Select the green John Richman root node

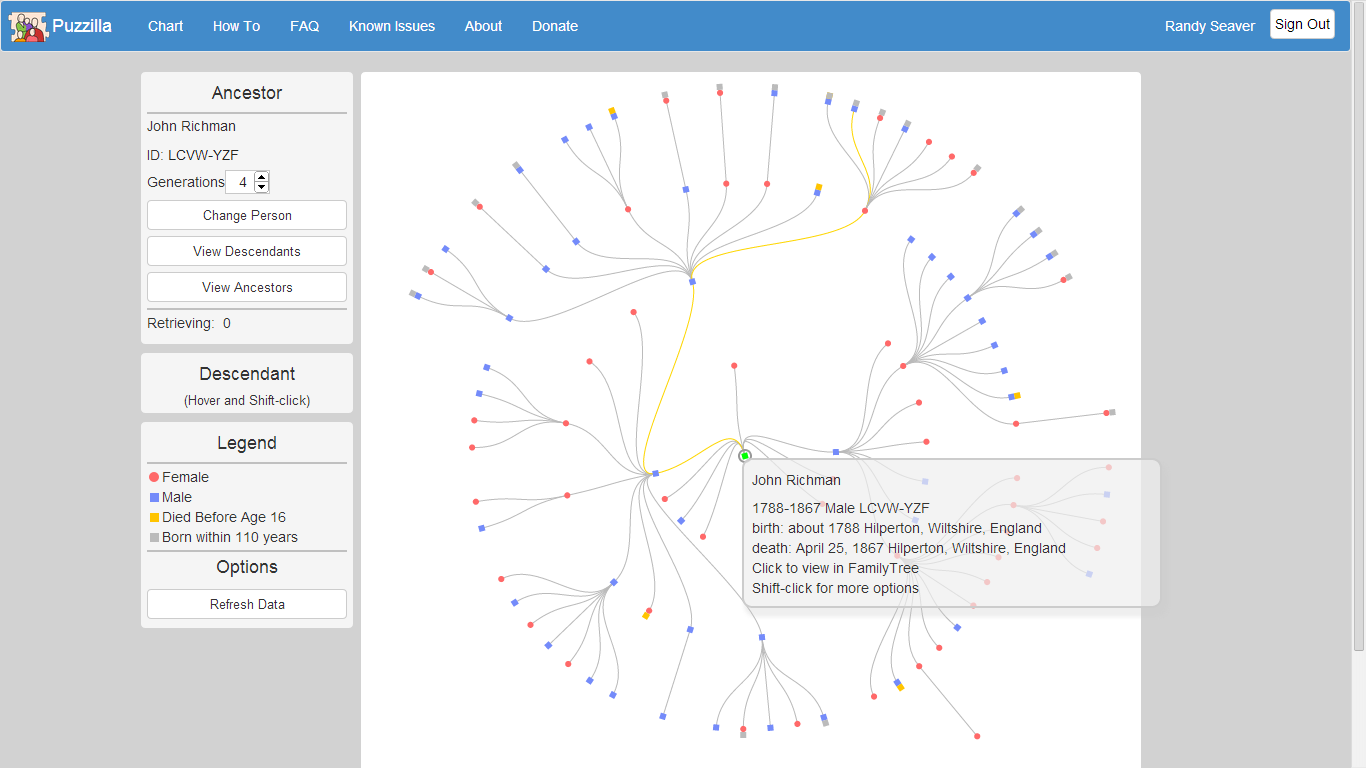(744, 455)
